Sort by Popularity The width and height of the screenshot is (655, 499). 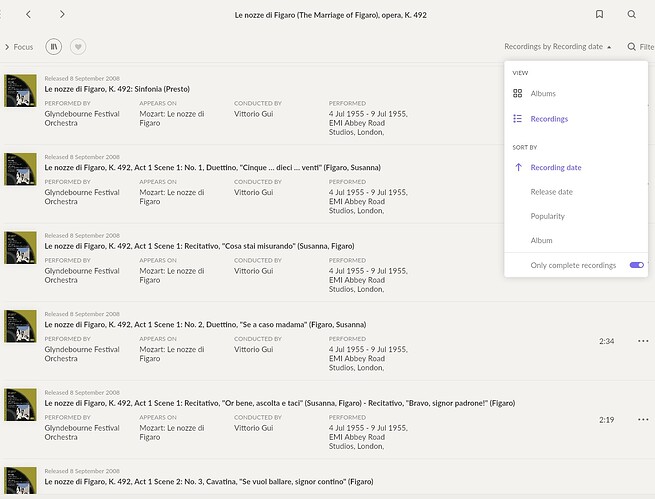(547, 216)
